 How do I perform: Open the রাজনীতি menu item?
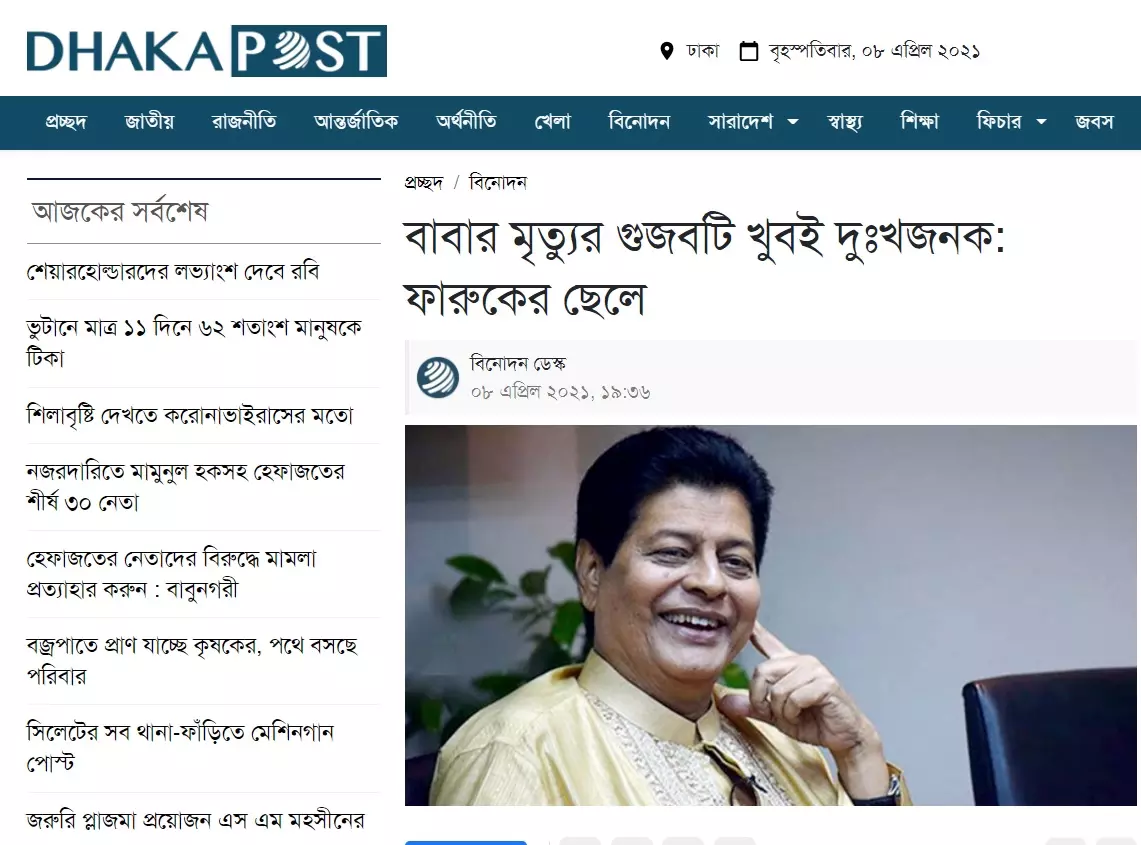click(x=244, y=122)
